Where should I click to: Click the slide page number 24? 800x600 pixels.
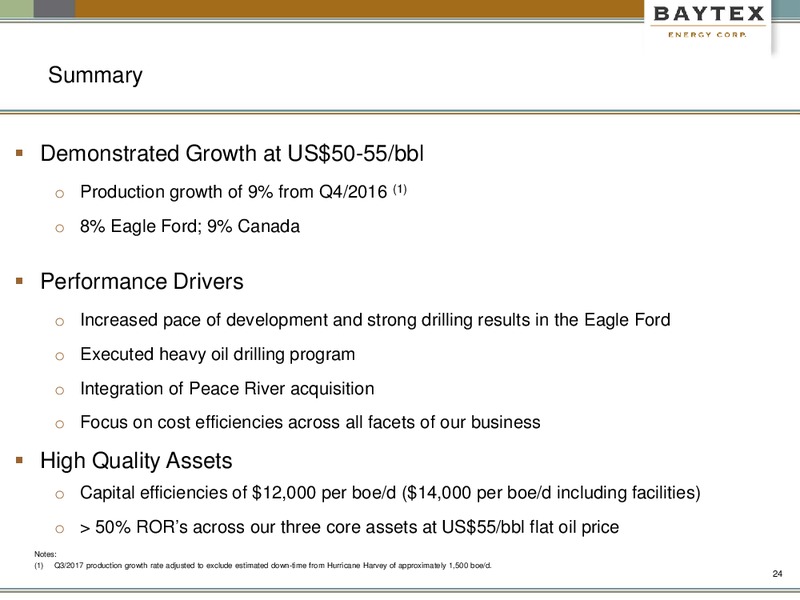coord(777,573)
